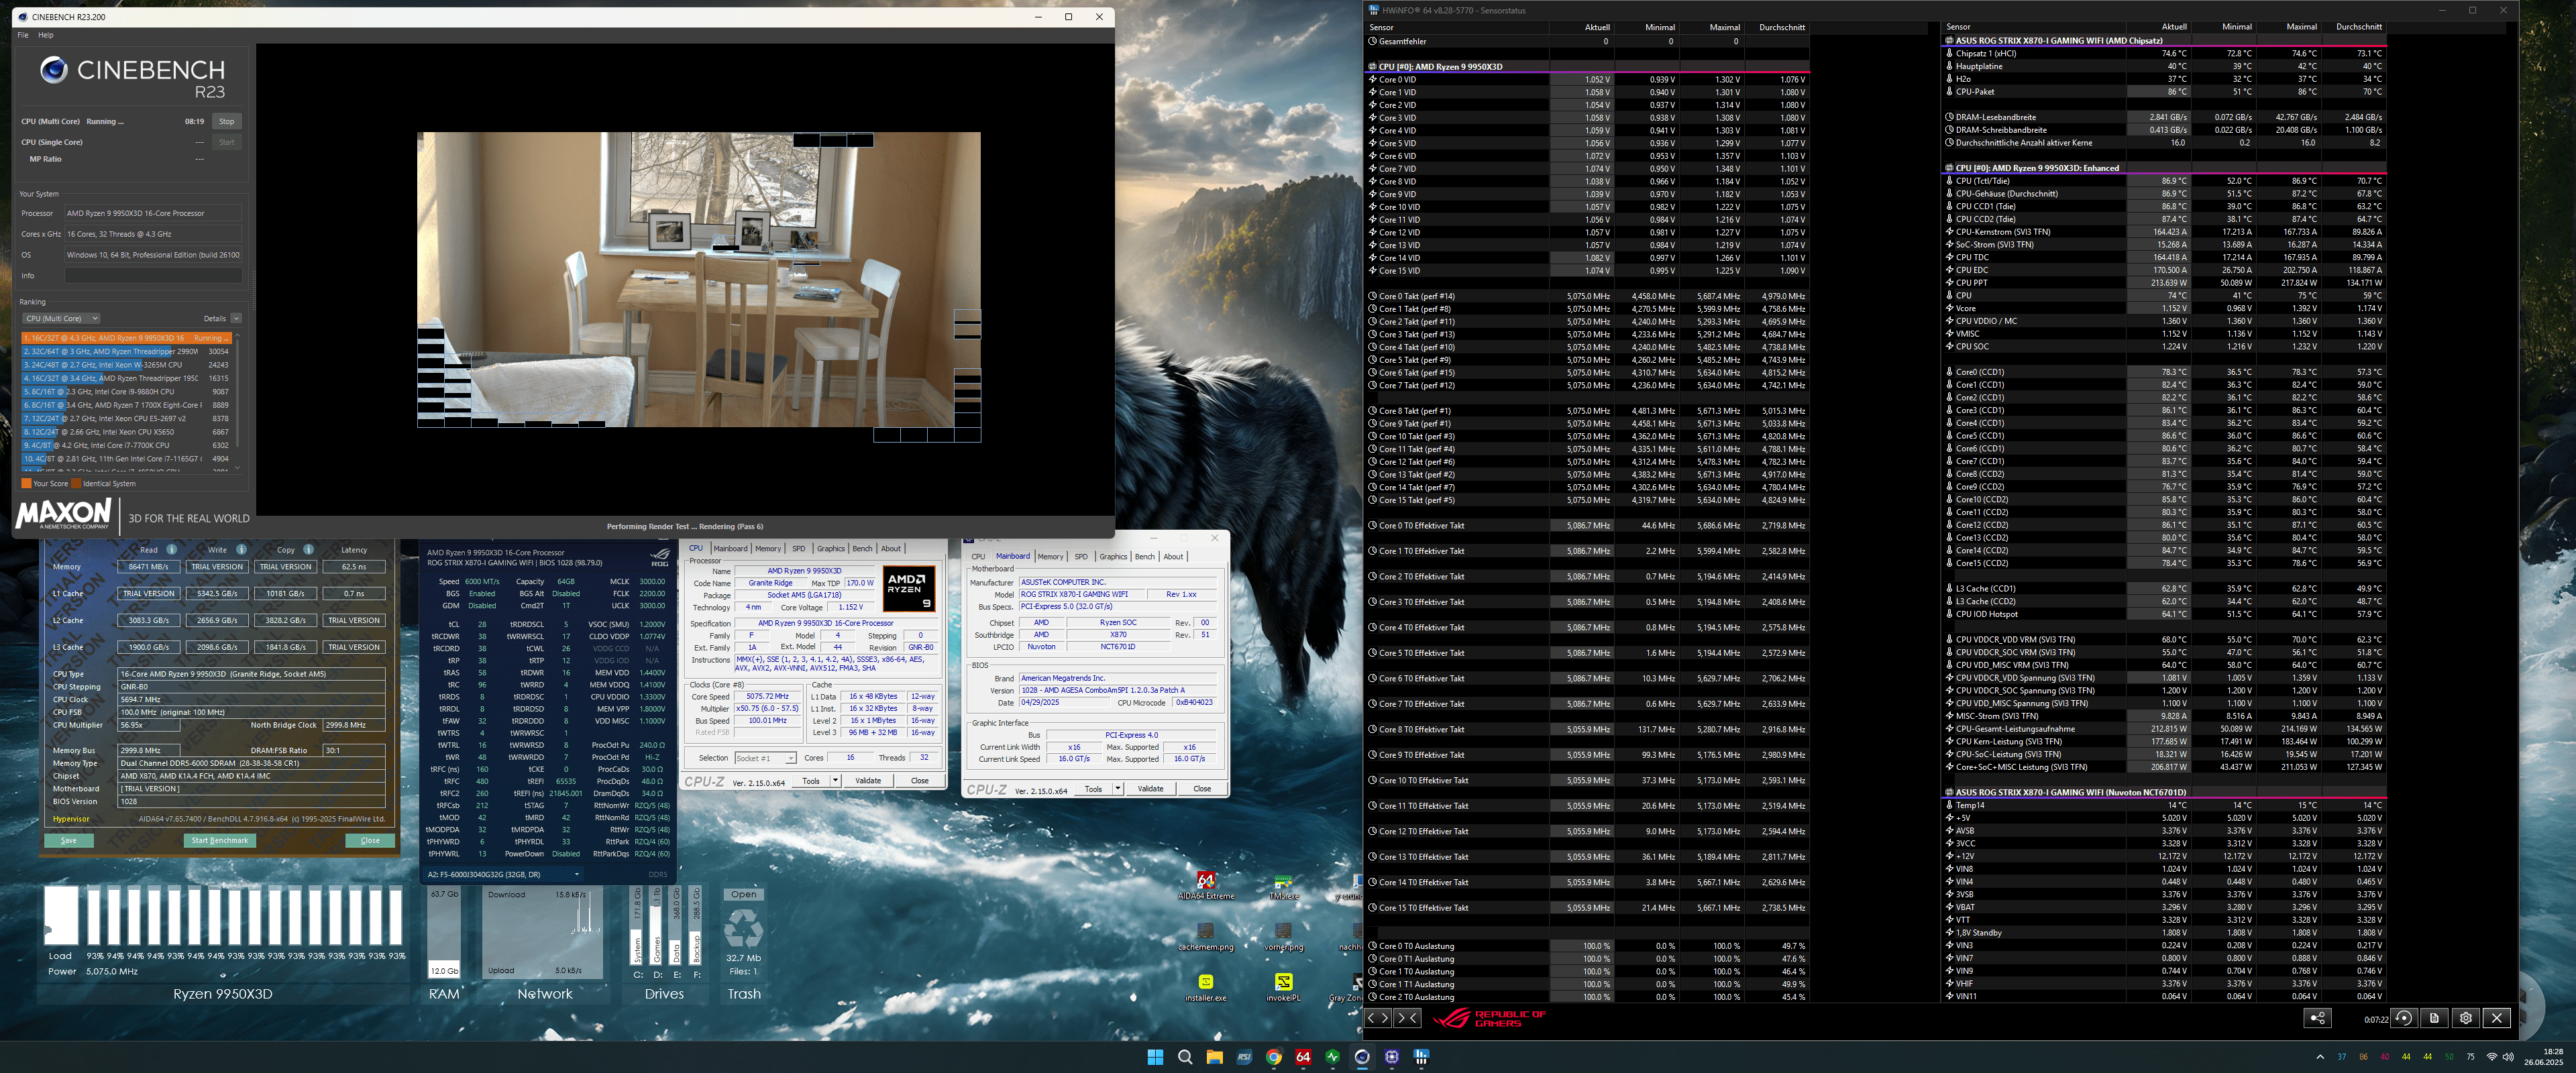Open the ranking type dropdown CPU (Multi Core)
The height and width of the screenshot is (1073, 2576).
(x=62, y=319)
